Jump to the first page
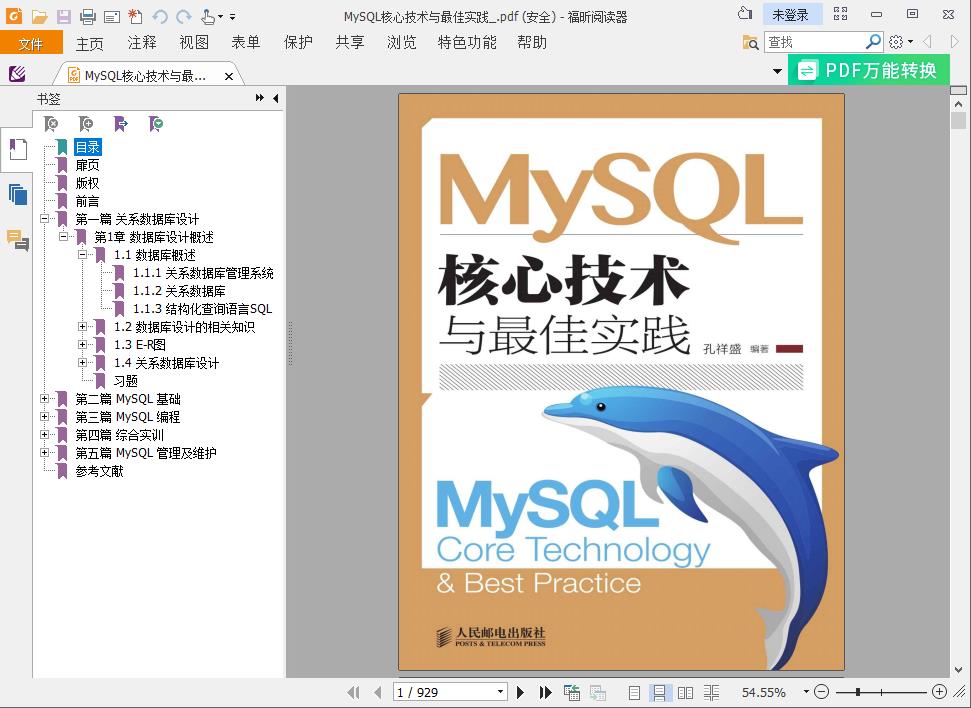The width and height of the screenshot is (971, 708). (x=354, y=692)
